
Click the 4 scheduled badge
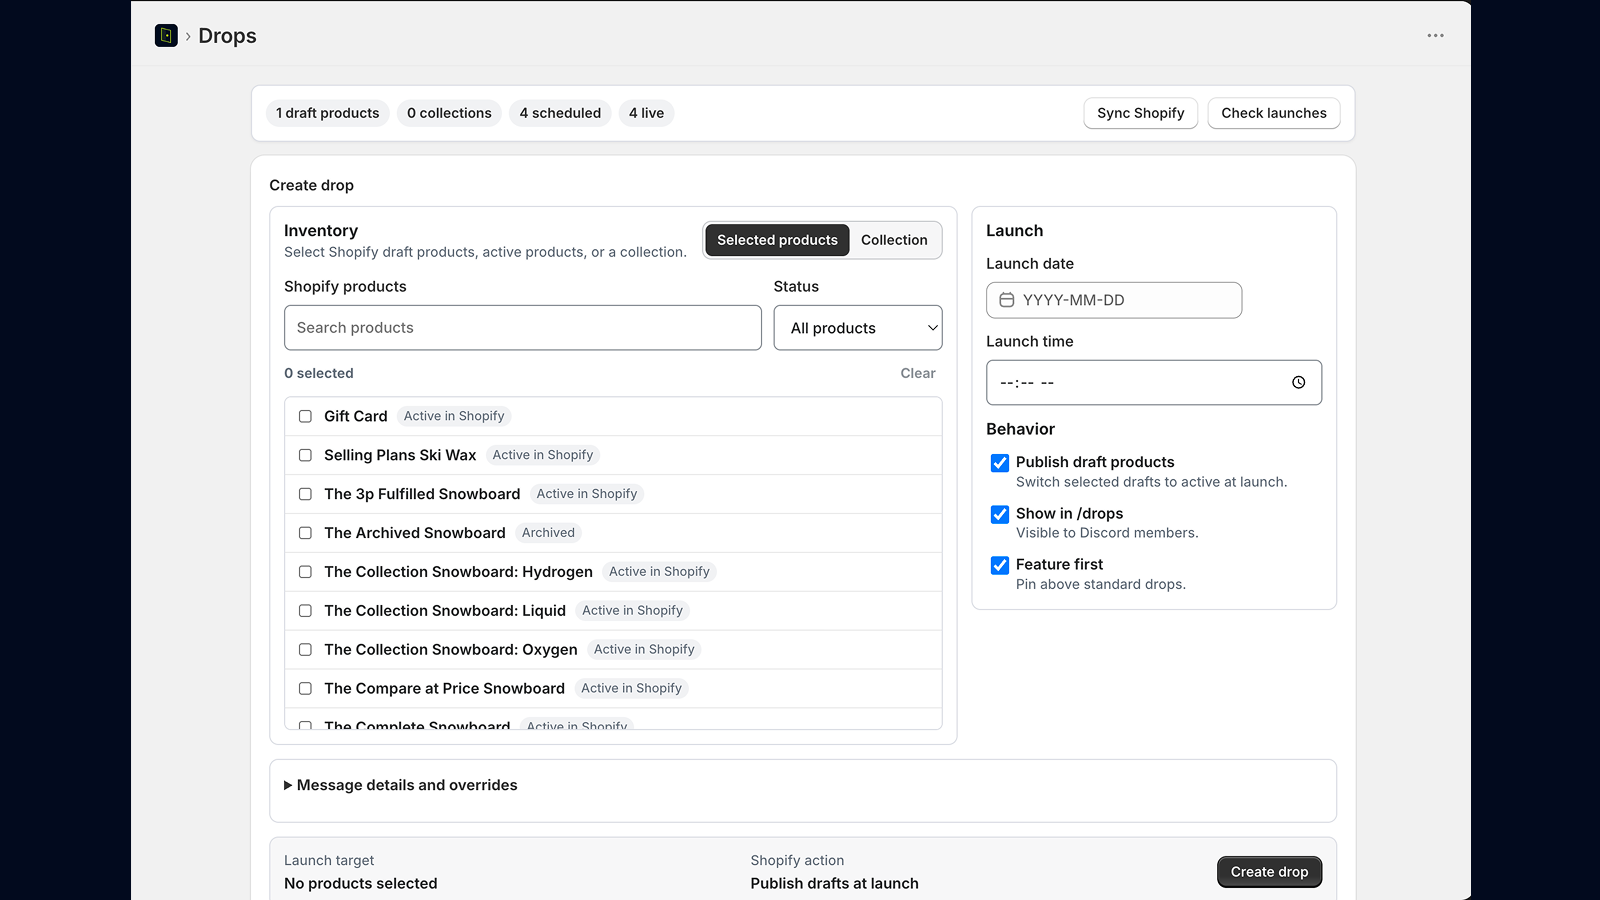click(560, 113)
